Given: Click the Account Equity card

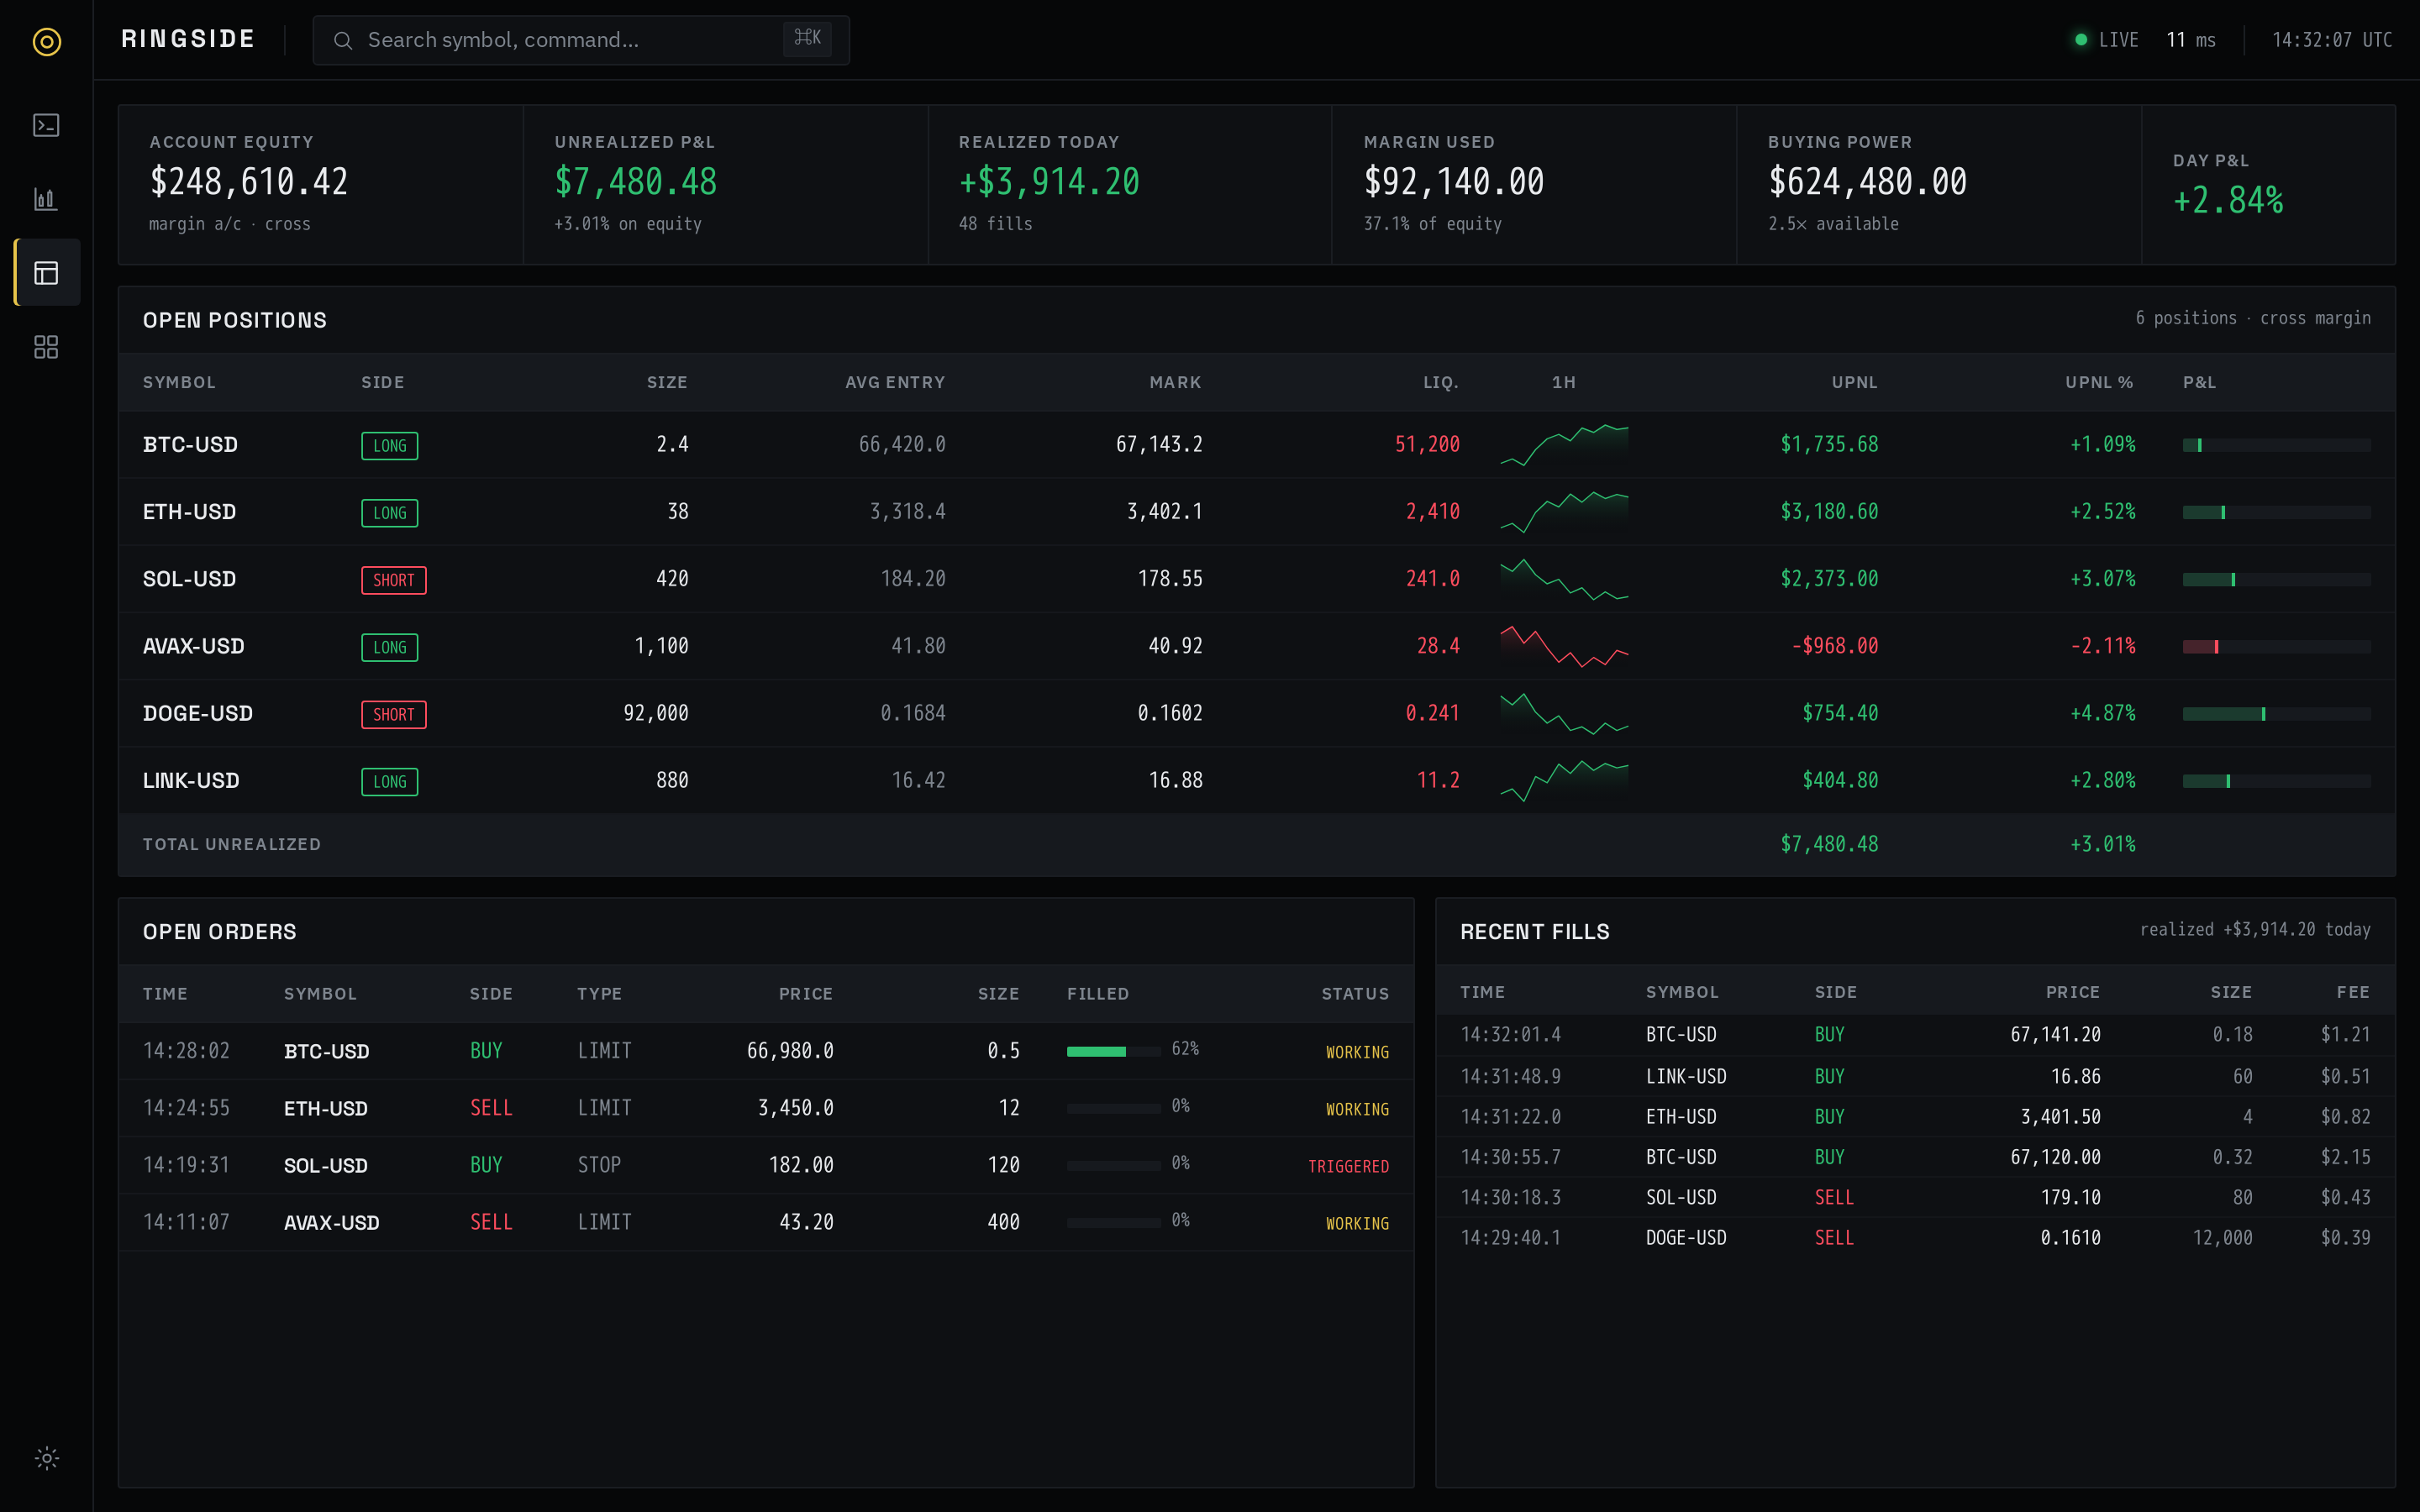Looking at the screenshot, I should click(321, 185).
